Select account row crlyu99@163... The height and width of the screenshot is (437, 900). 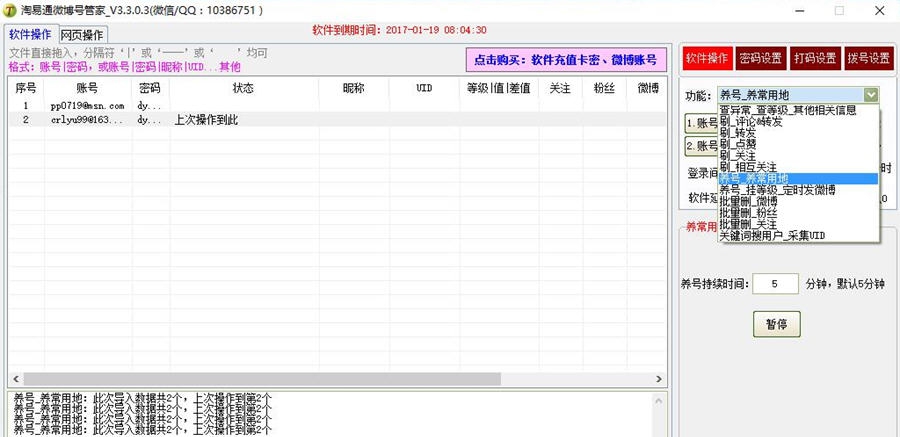click(x=338, y=119)
